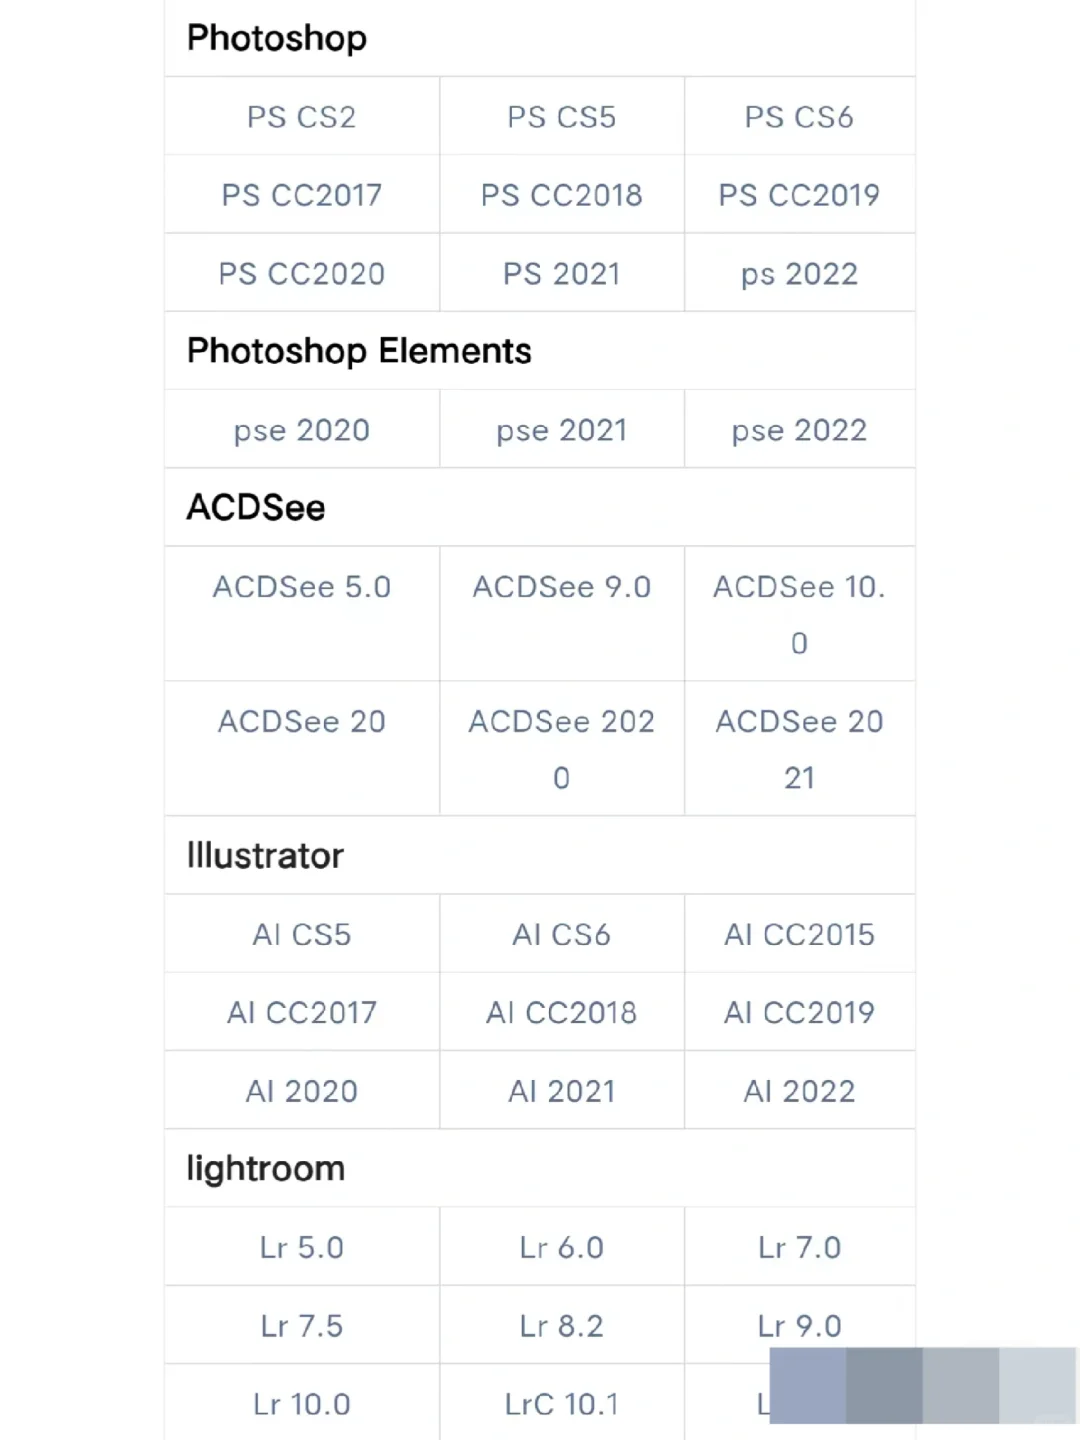
Task: Select pse 2022 entry
Action: coord(799,430)
